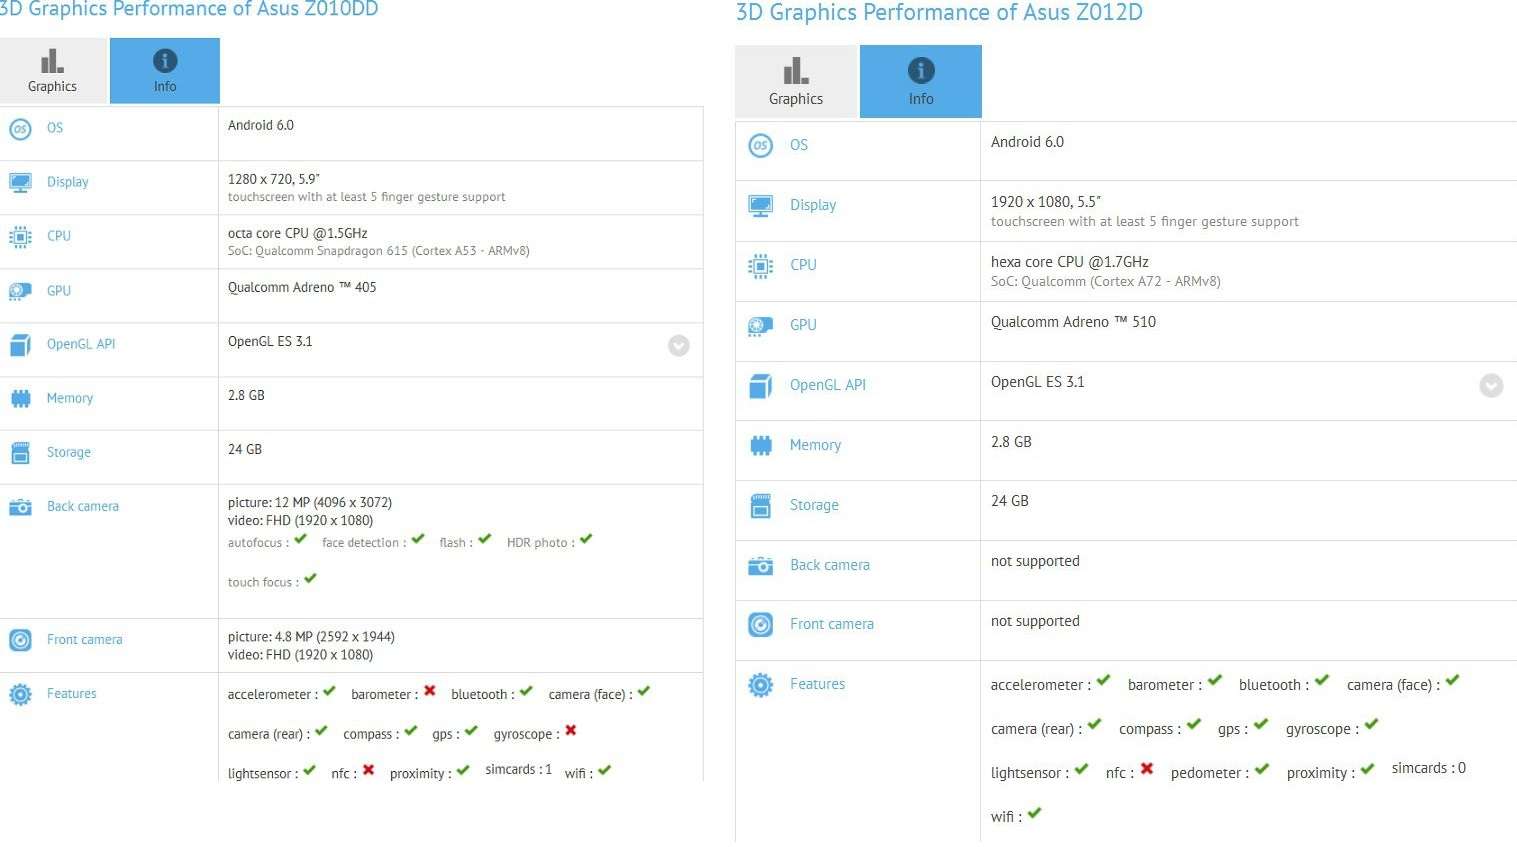Click the red X next to Z010DD barometer
Viewport: 1517px width, 847px height.
coord(430,691)
